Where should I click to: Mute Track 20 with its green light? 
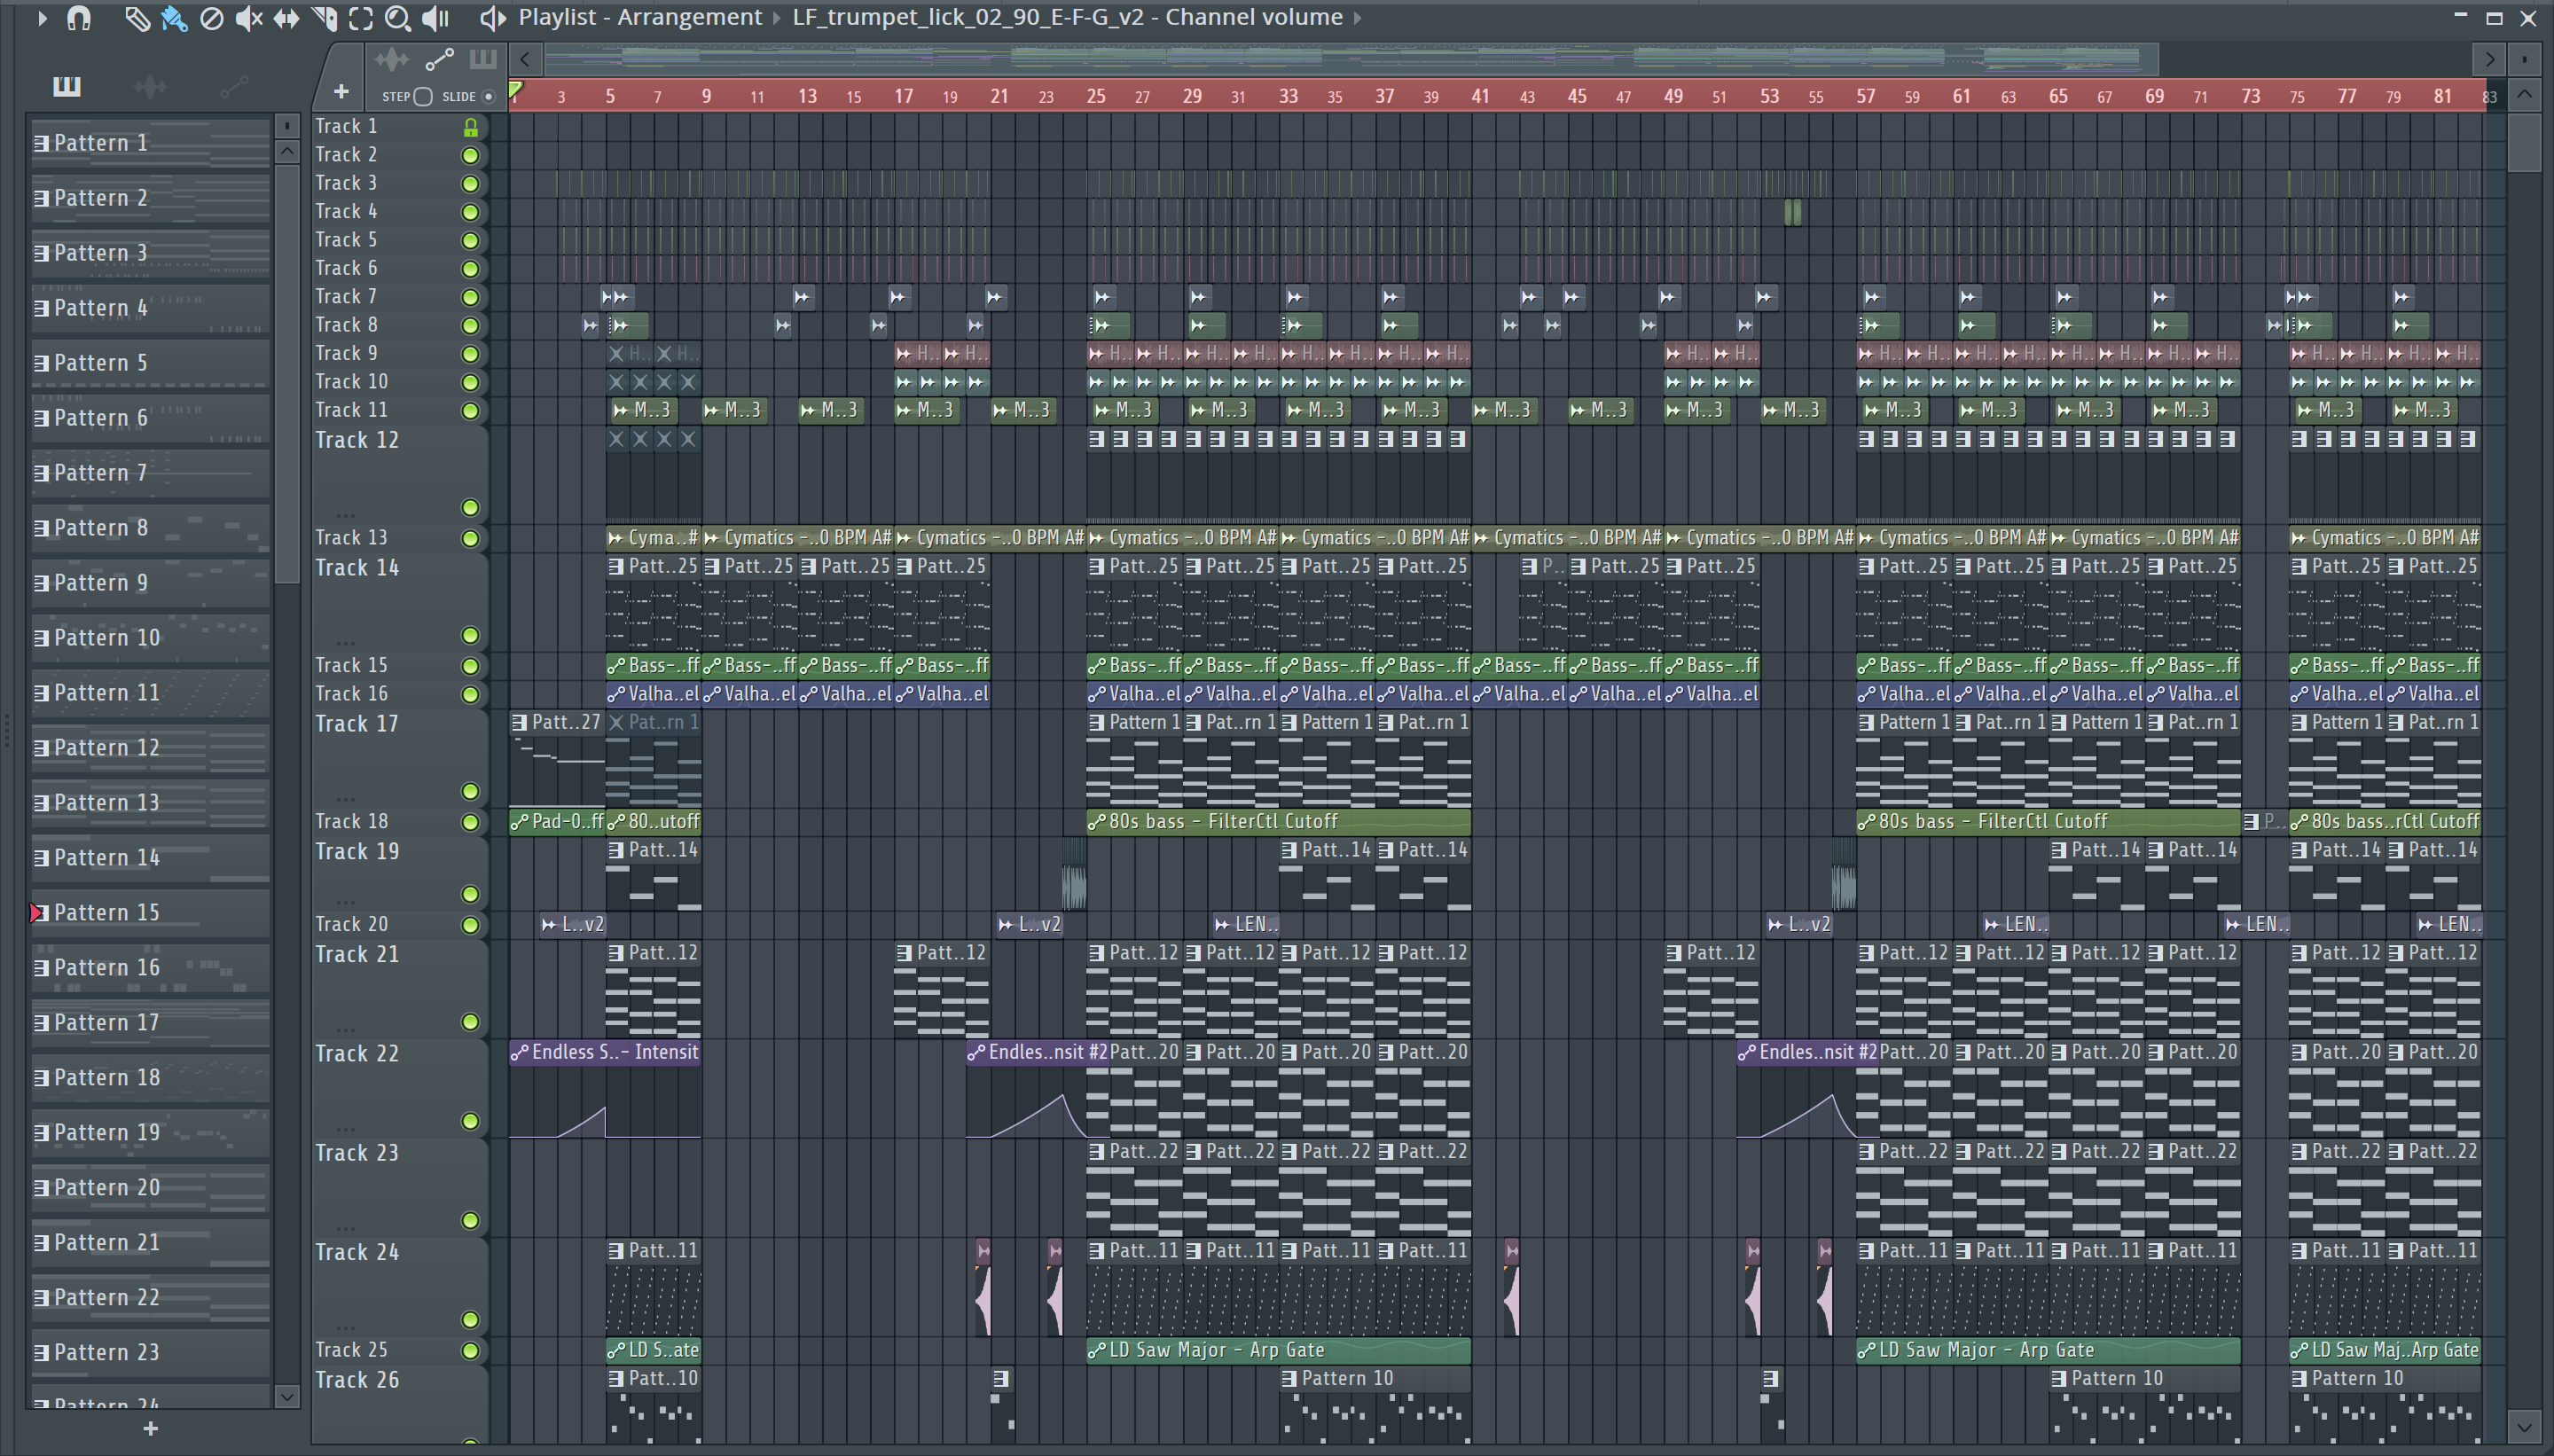tap(470, 925)
